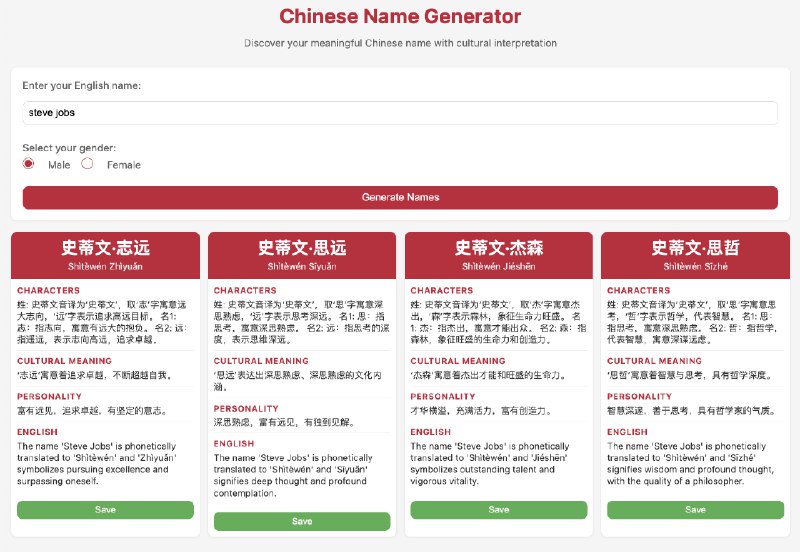Save the 史蒂文·志远 name card
This screenshot has height=552, width=800.
105,510
